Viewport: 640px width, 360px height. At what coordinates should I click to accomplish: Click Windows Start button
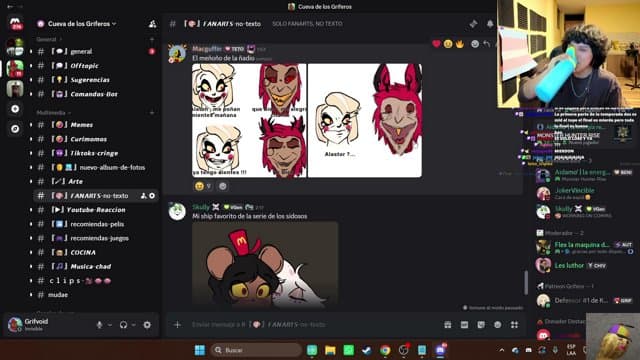(x=200, y=350)
